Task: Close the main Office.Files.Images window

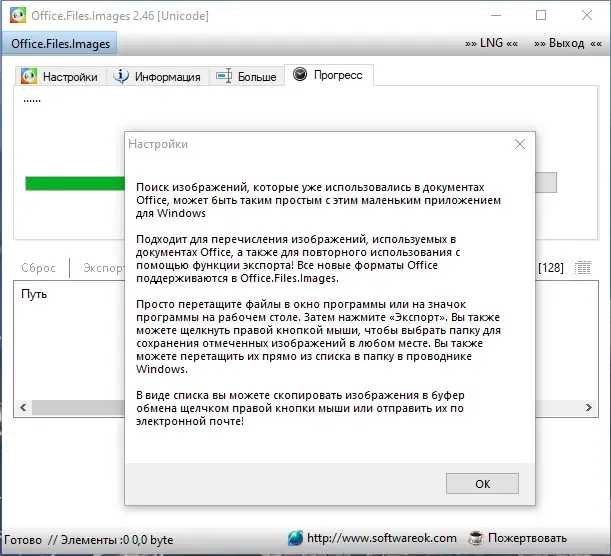Action: pos(587,16)
